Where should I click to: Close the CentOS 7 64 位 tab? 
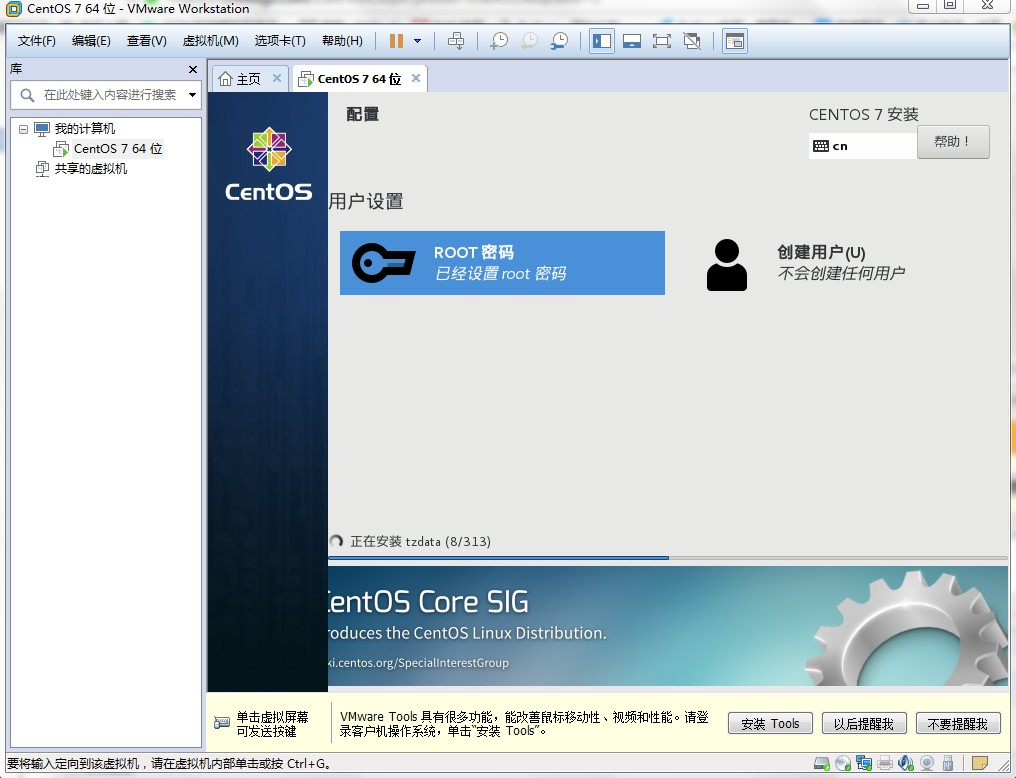pyautogui.click(x=416, y=78)
